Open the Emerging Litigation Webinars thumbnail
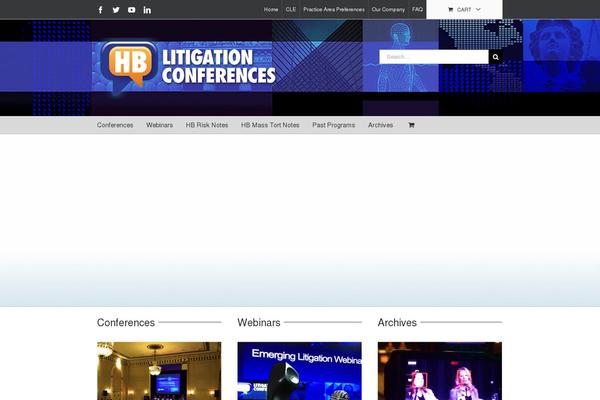 click(x=299, y=371)
